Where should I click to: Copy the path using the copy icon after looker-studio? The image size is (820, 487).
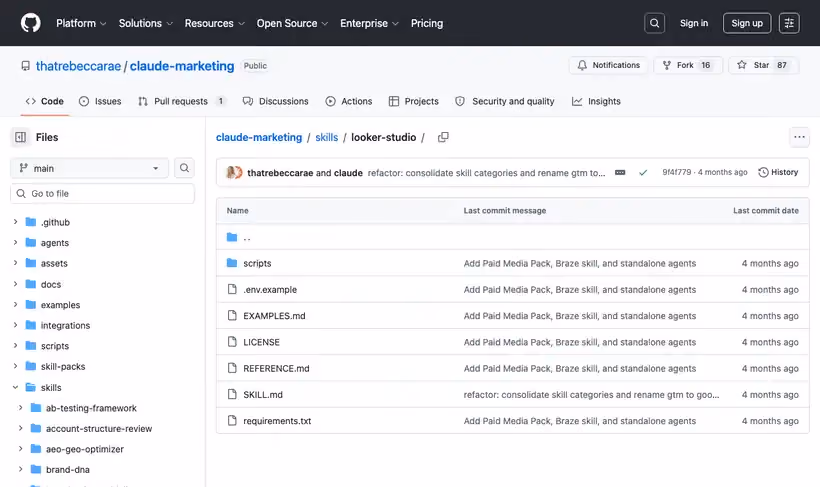443,137
